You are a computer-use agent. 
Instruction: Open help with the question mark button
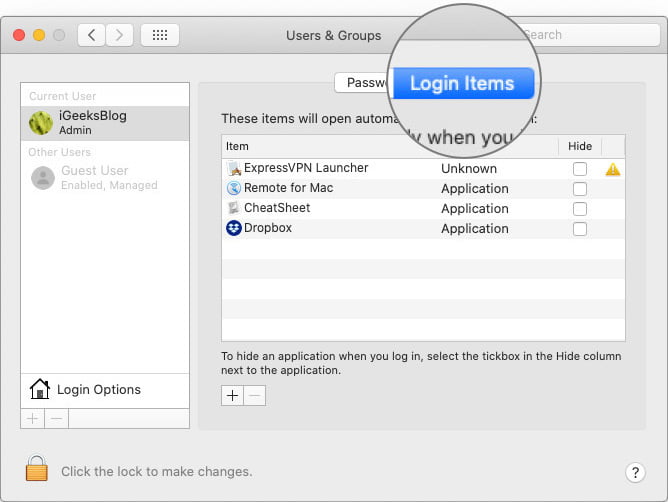pos(635,472)
